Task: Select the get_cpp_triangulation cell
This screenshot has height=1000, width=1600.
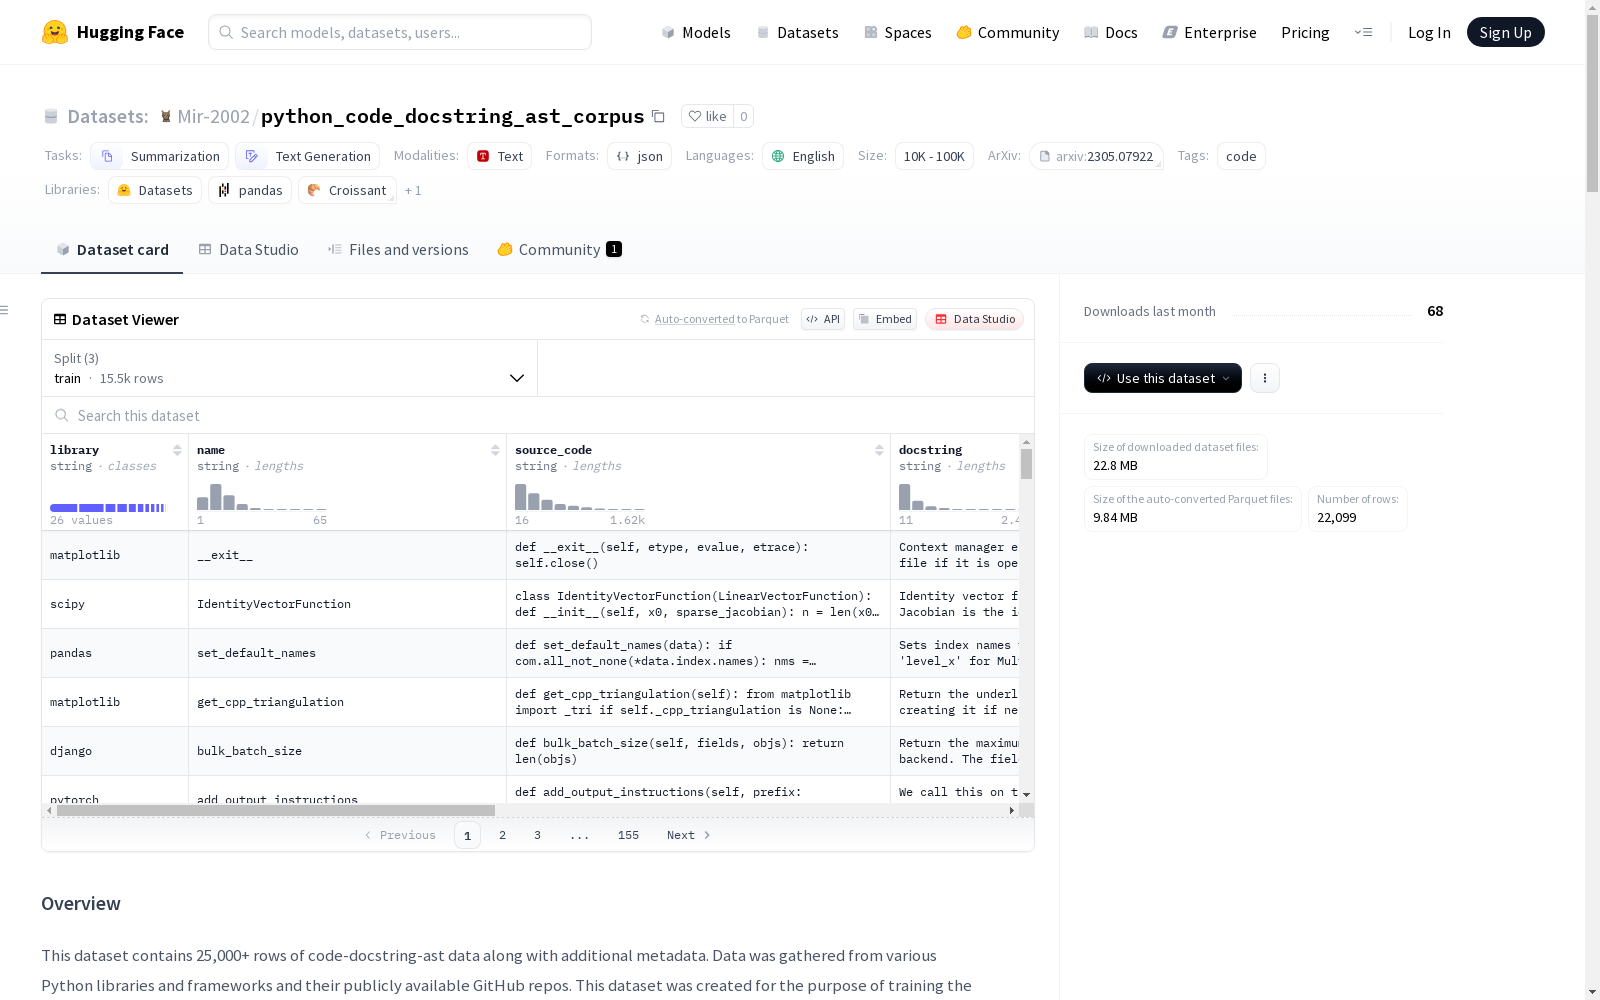Action: [x=347, y=702]
